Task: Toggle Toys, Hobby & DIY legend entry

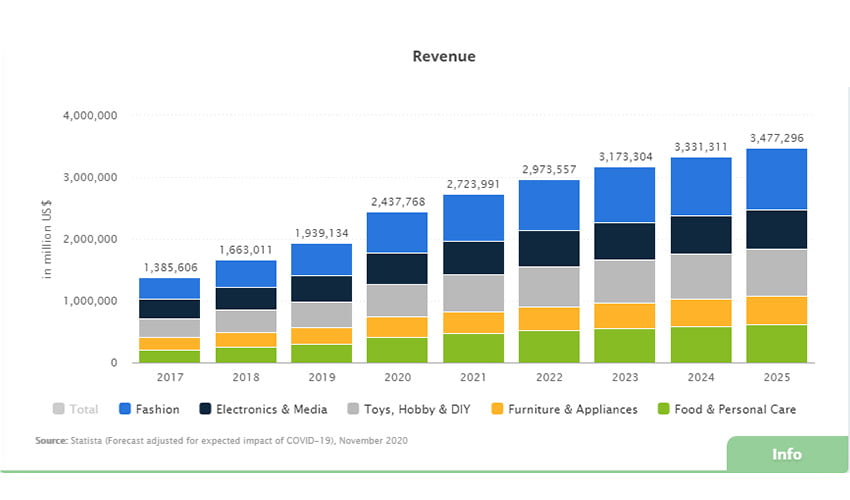Action: click(x=409, y=409)
